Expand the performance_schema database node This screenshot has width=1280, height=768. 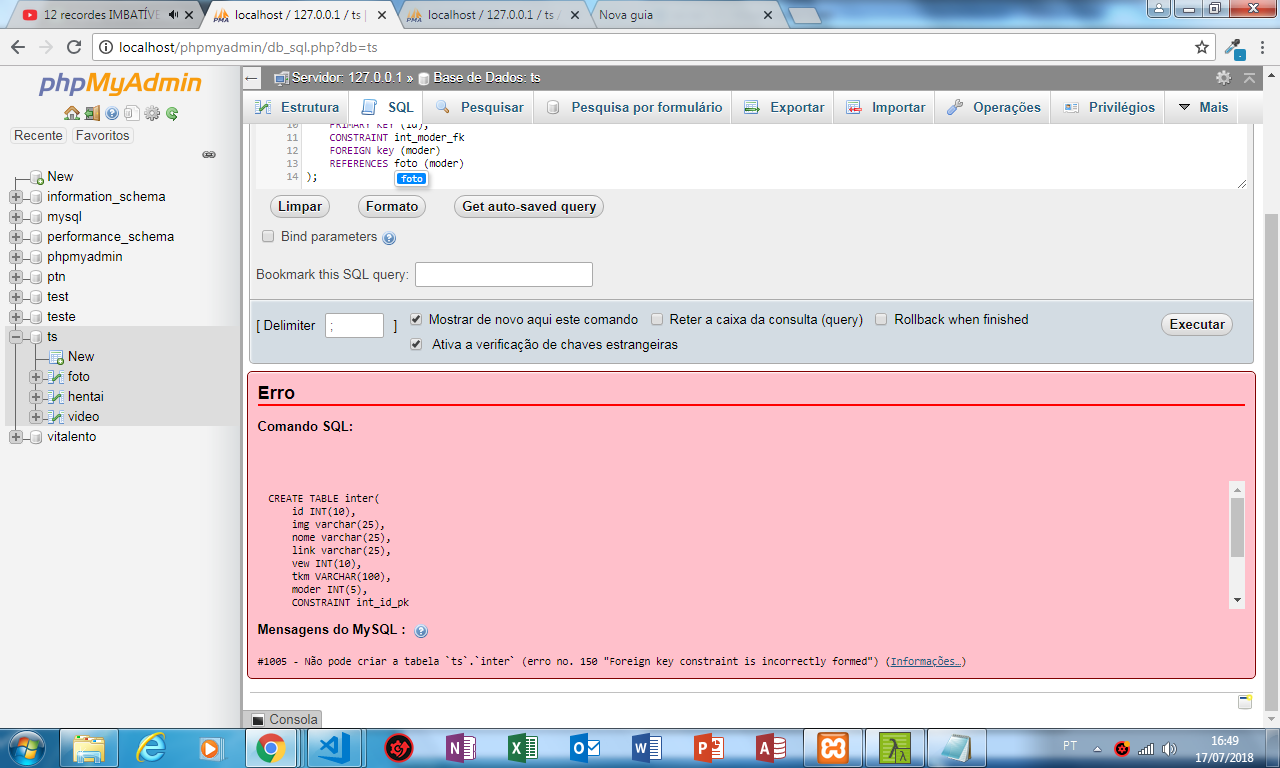(x=16, y=237)
